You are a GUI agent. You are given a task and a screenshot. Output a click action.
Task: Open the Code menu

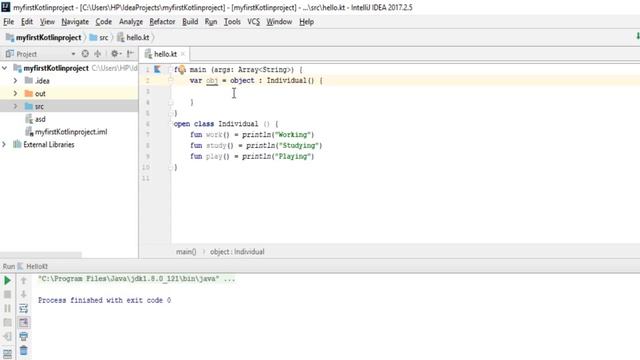(104, 22)
